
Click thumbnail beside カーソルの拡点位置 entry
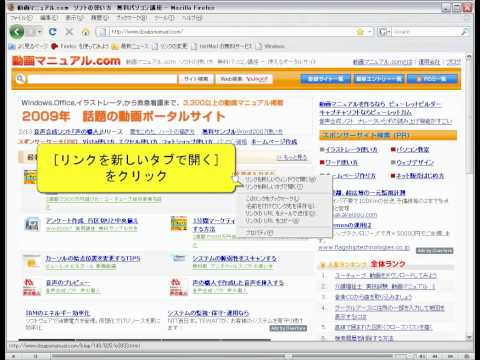(x=32, y=262)
